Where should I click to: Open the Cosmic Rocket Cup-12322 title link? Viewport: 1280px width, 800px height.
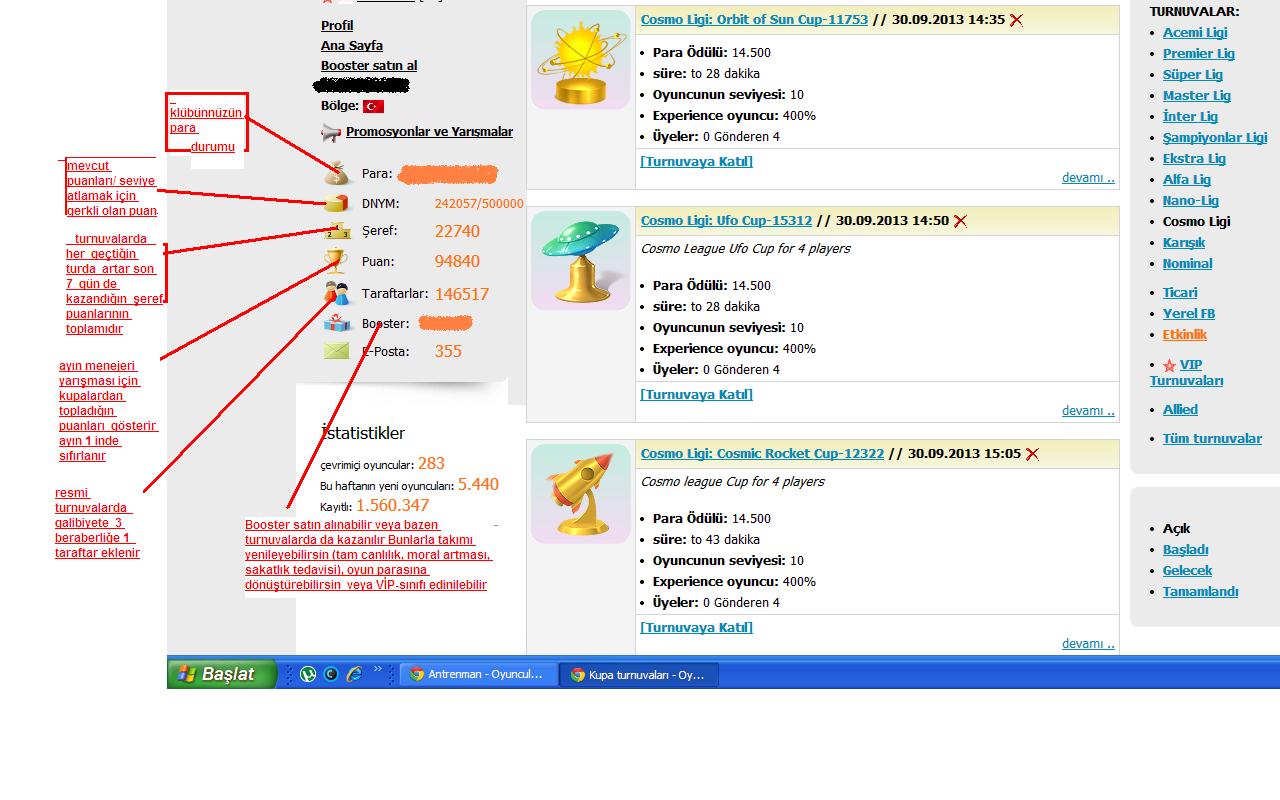coord(762,454)
